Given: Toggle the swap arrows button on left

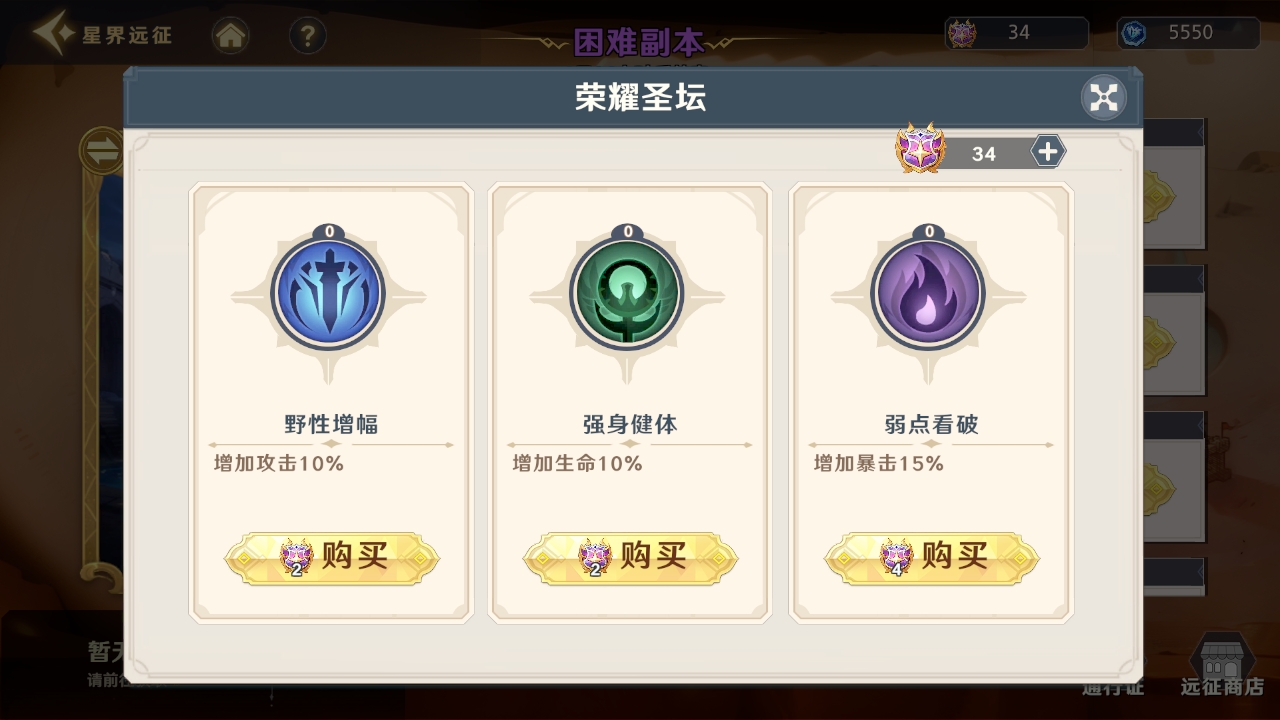Looking at the screenshot, I should click(101, 152).
